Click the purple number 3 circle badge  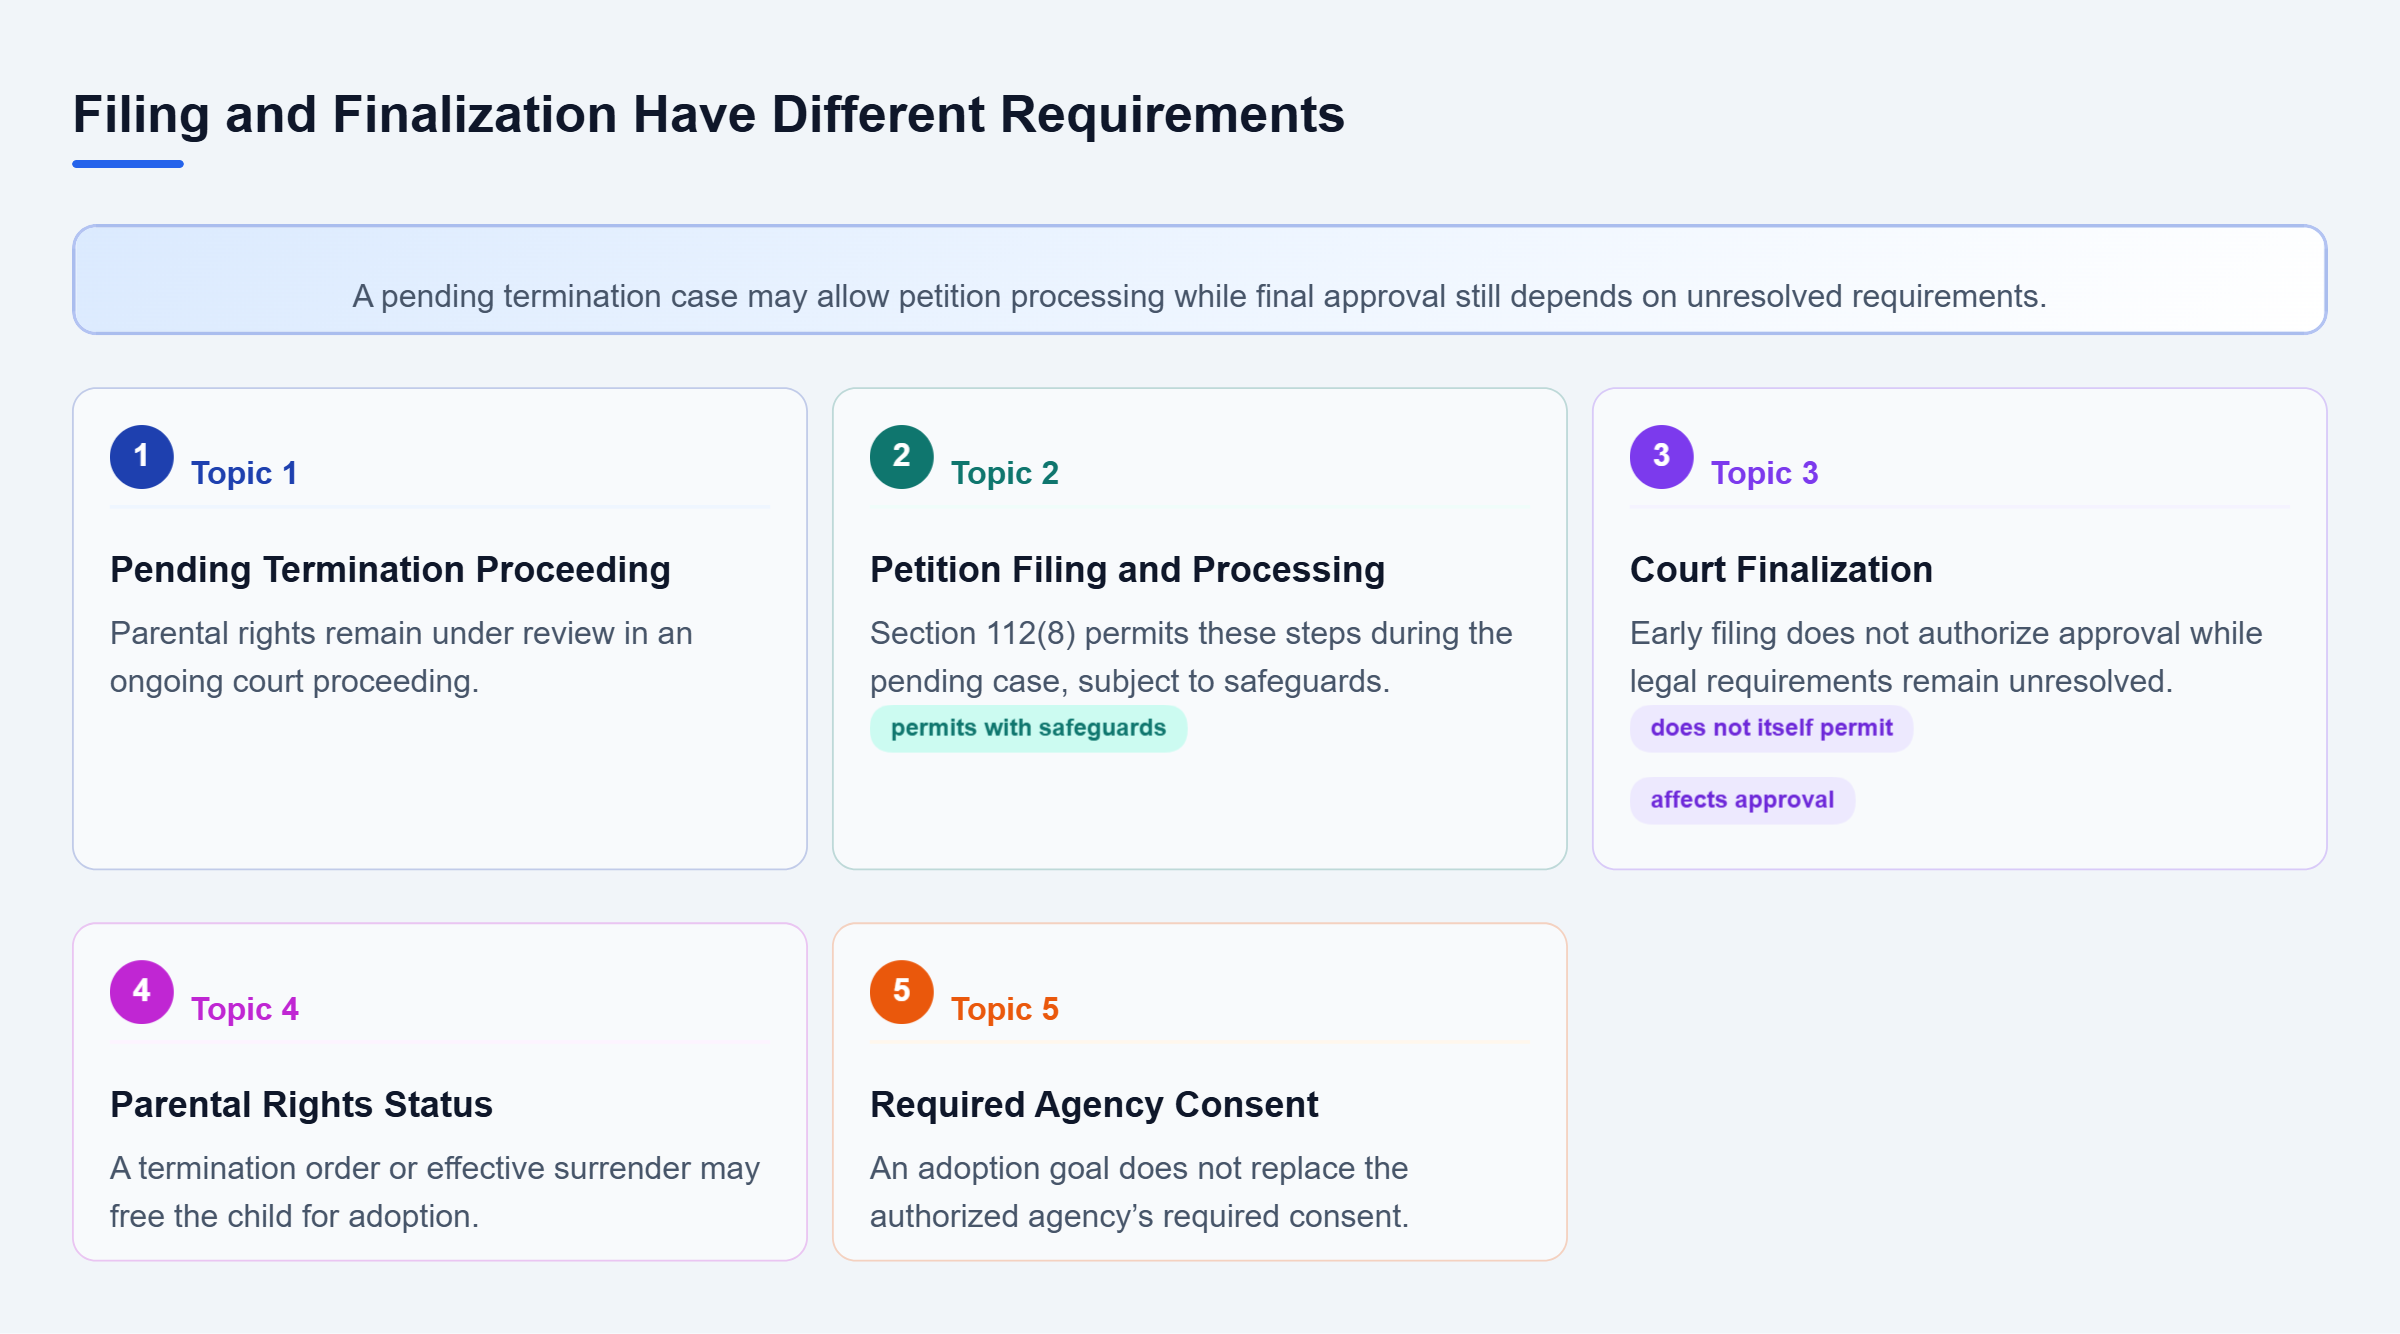click(x=1662, y=457)
